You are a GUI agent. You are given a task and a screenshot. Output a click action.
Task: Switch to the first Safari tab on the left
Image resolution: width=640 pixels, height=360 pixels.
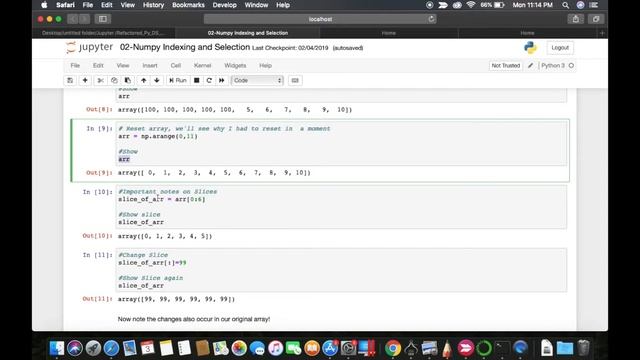coord(104,33)
